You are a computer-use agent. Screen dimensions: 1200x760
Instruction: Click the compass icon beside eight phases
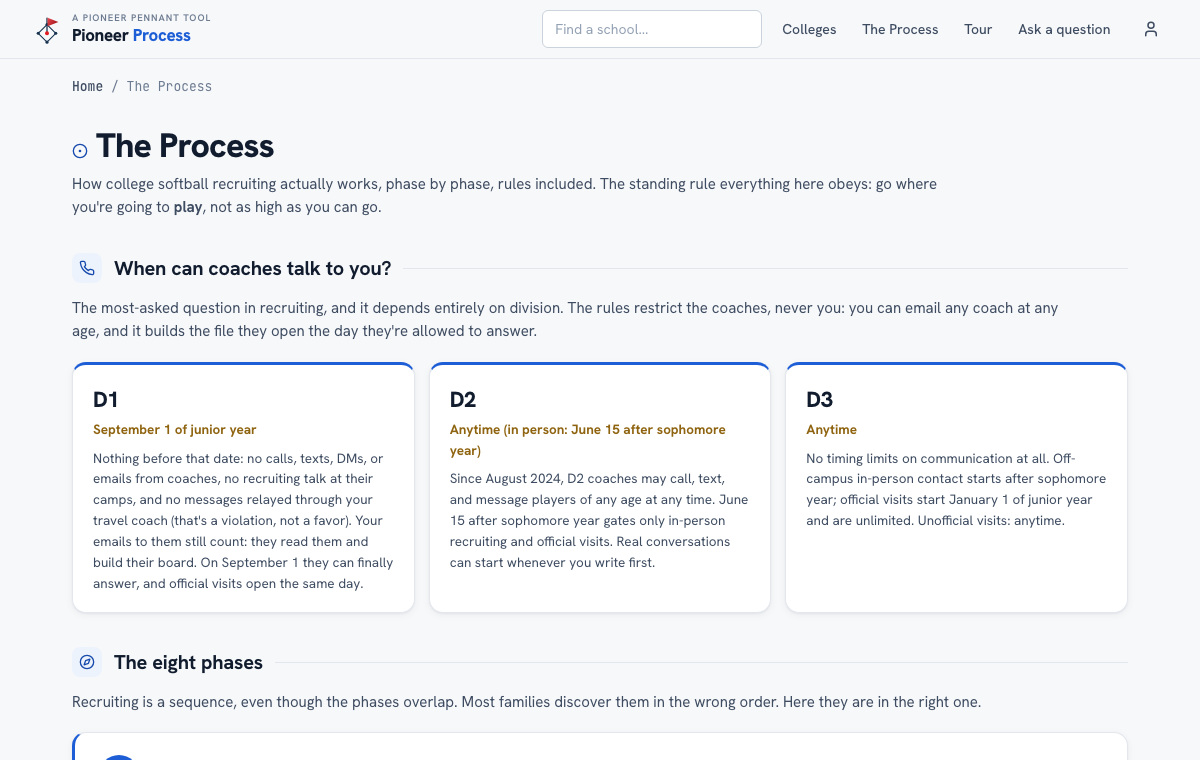(x=87, y=662)
